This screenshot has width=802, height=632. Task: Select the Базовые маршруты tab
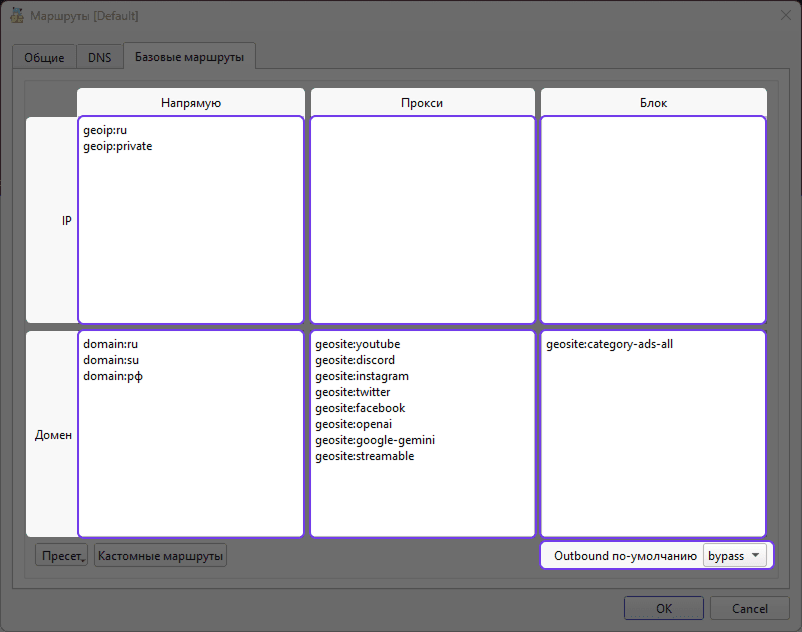(189, 56)
